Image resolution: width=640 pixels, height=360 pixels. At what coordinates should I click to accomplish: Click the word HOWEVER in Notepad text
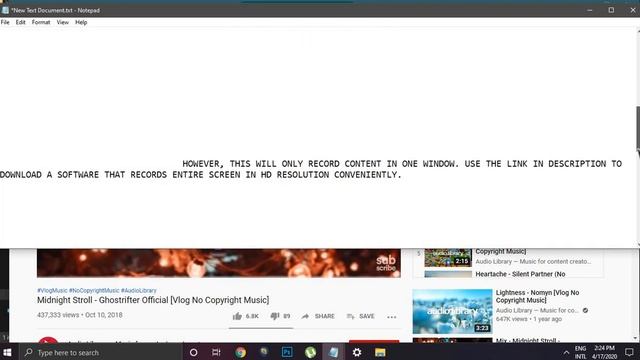point(201,164)
